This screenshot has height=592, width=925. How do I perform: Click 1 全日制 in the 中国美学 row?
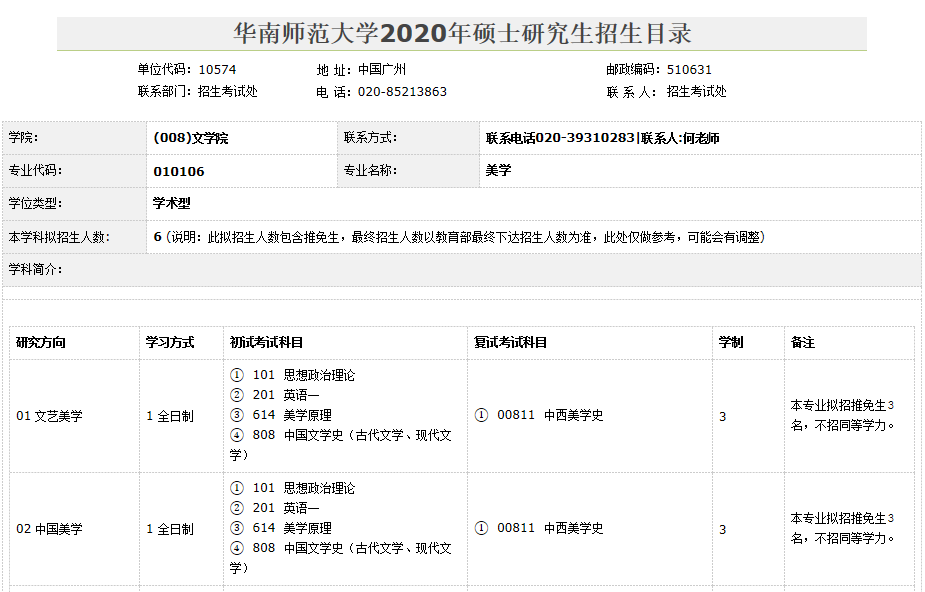coord(170,529)
